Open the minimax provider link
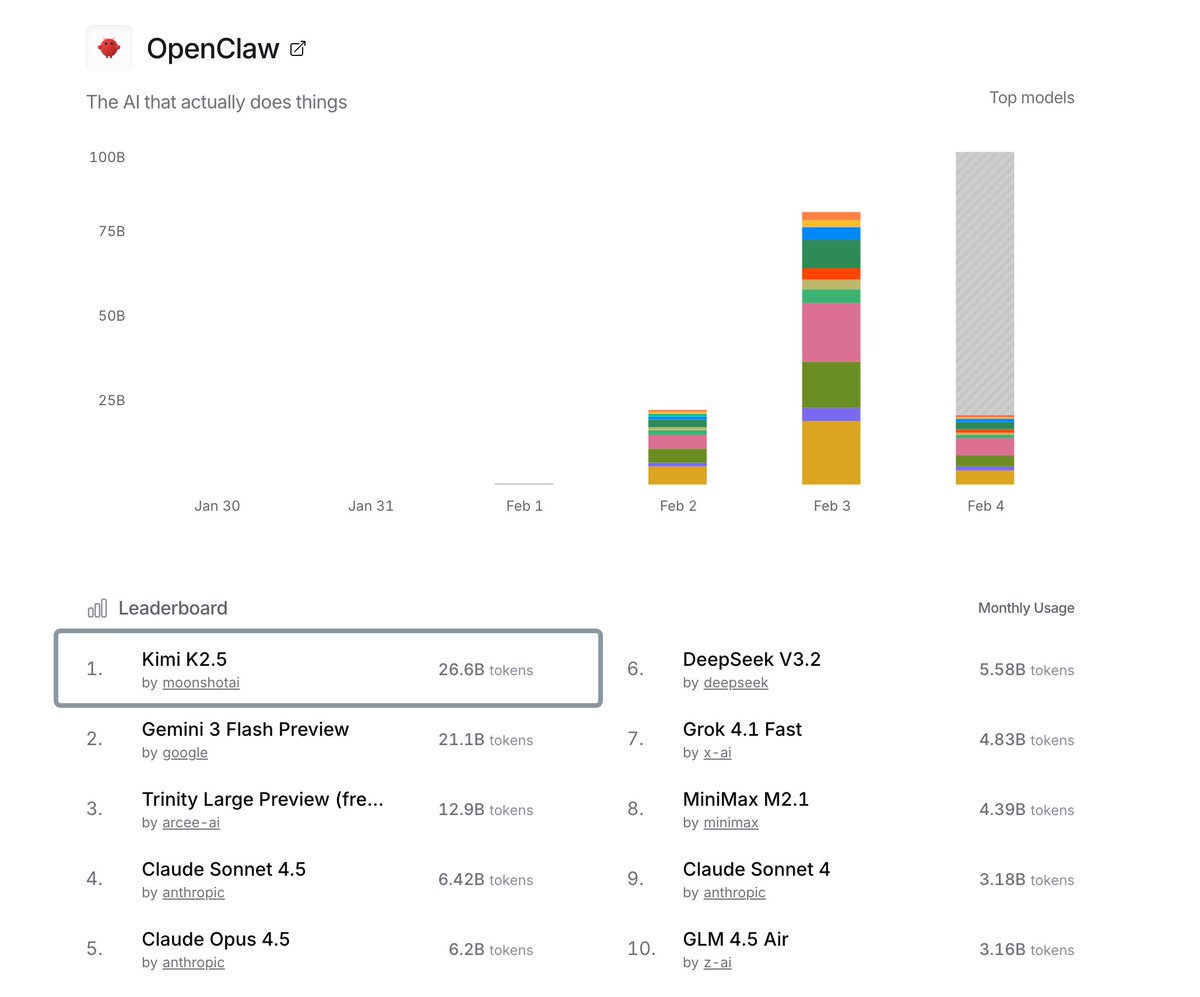This screenshot has width=1200, height=997. tap(730, 823)
